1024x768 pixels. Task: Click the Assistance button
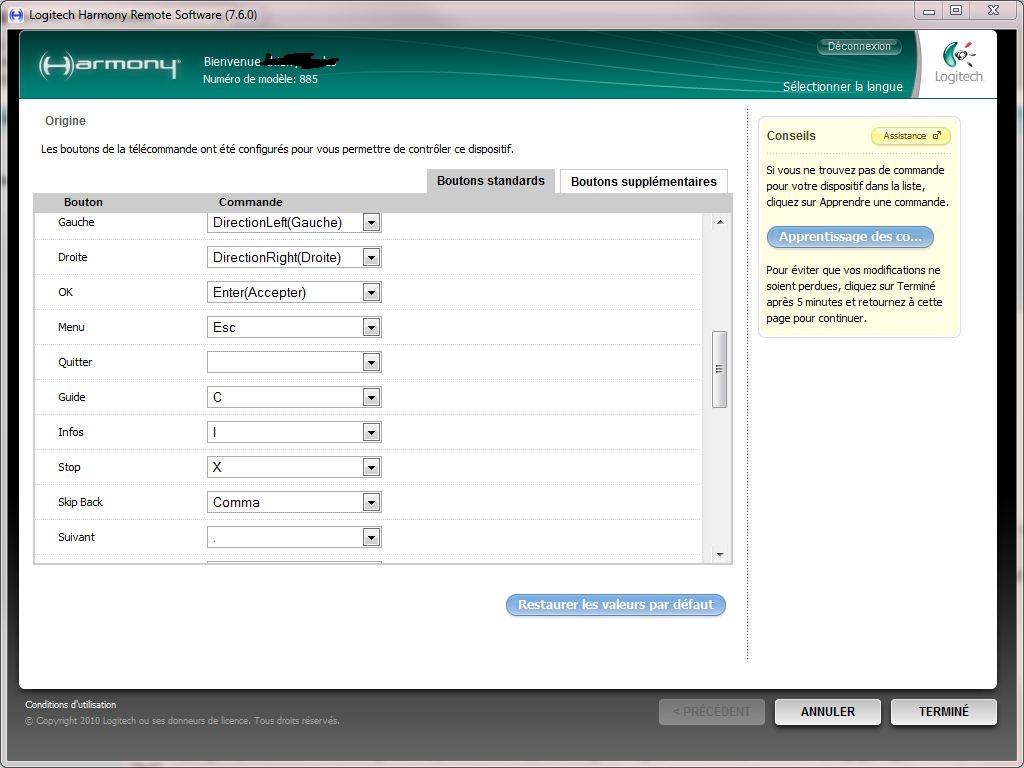[910, 136]
